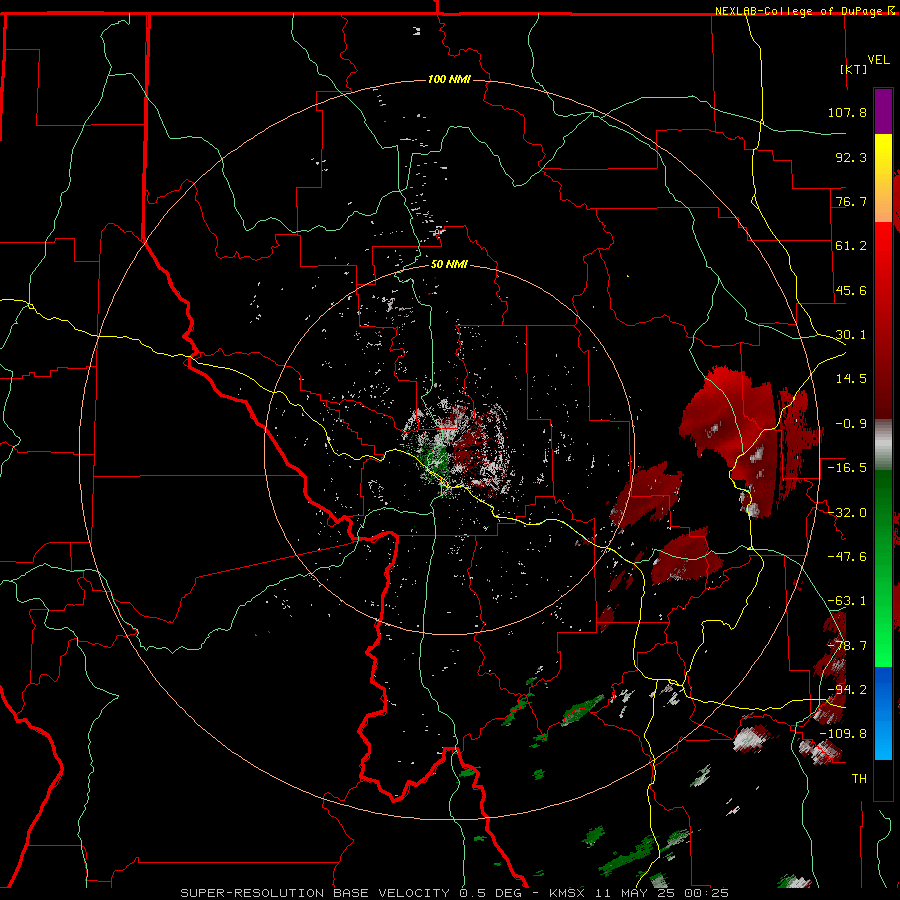Viewport: 900px width, 900px height.
Task: Click the -109.8 legend value
Action: (843, 734)
